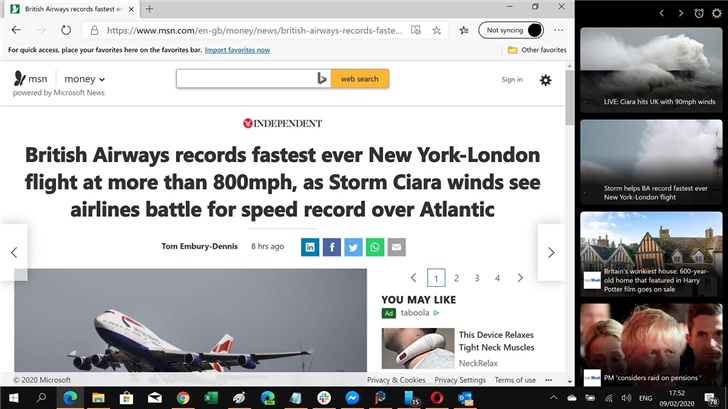Screen dimensions: 728x409
Task: Open Privacy & Cookies link
Action: [396, 380]
